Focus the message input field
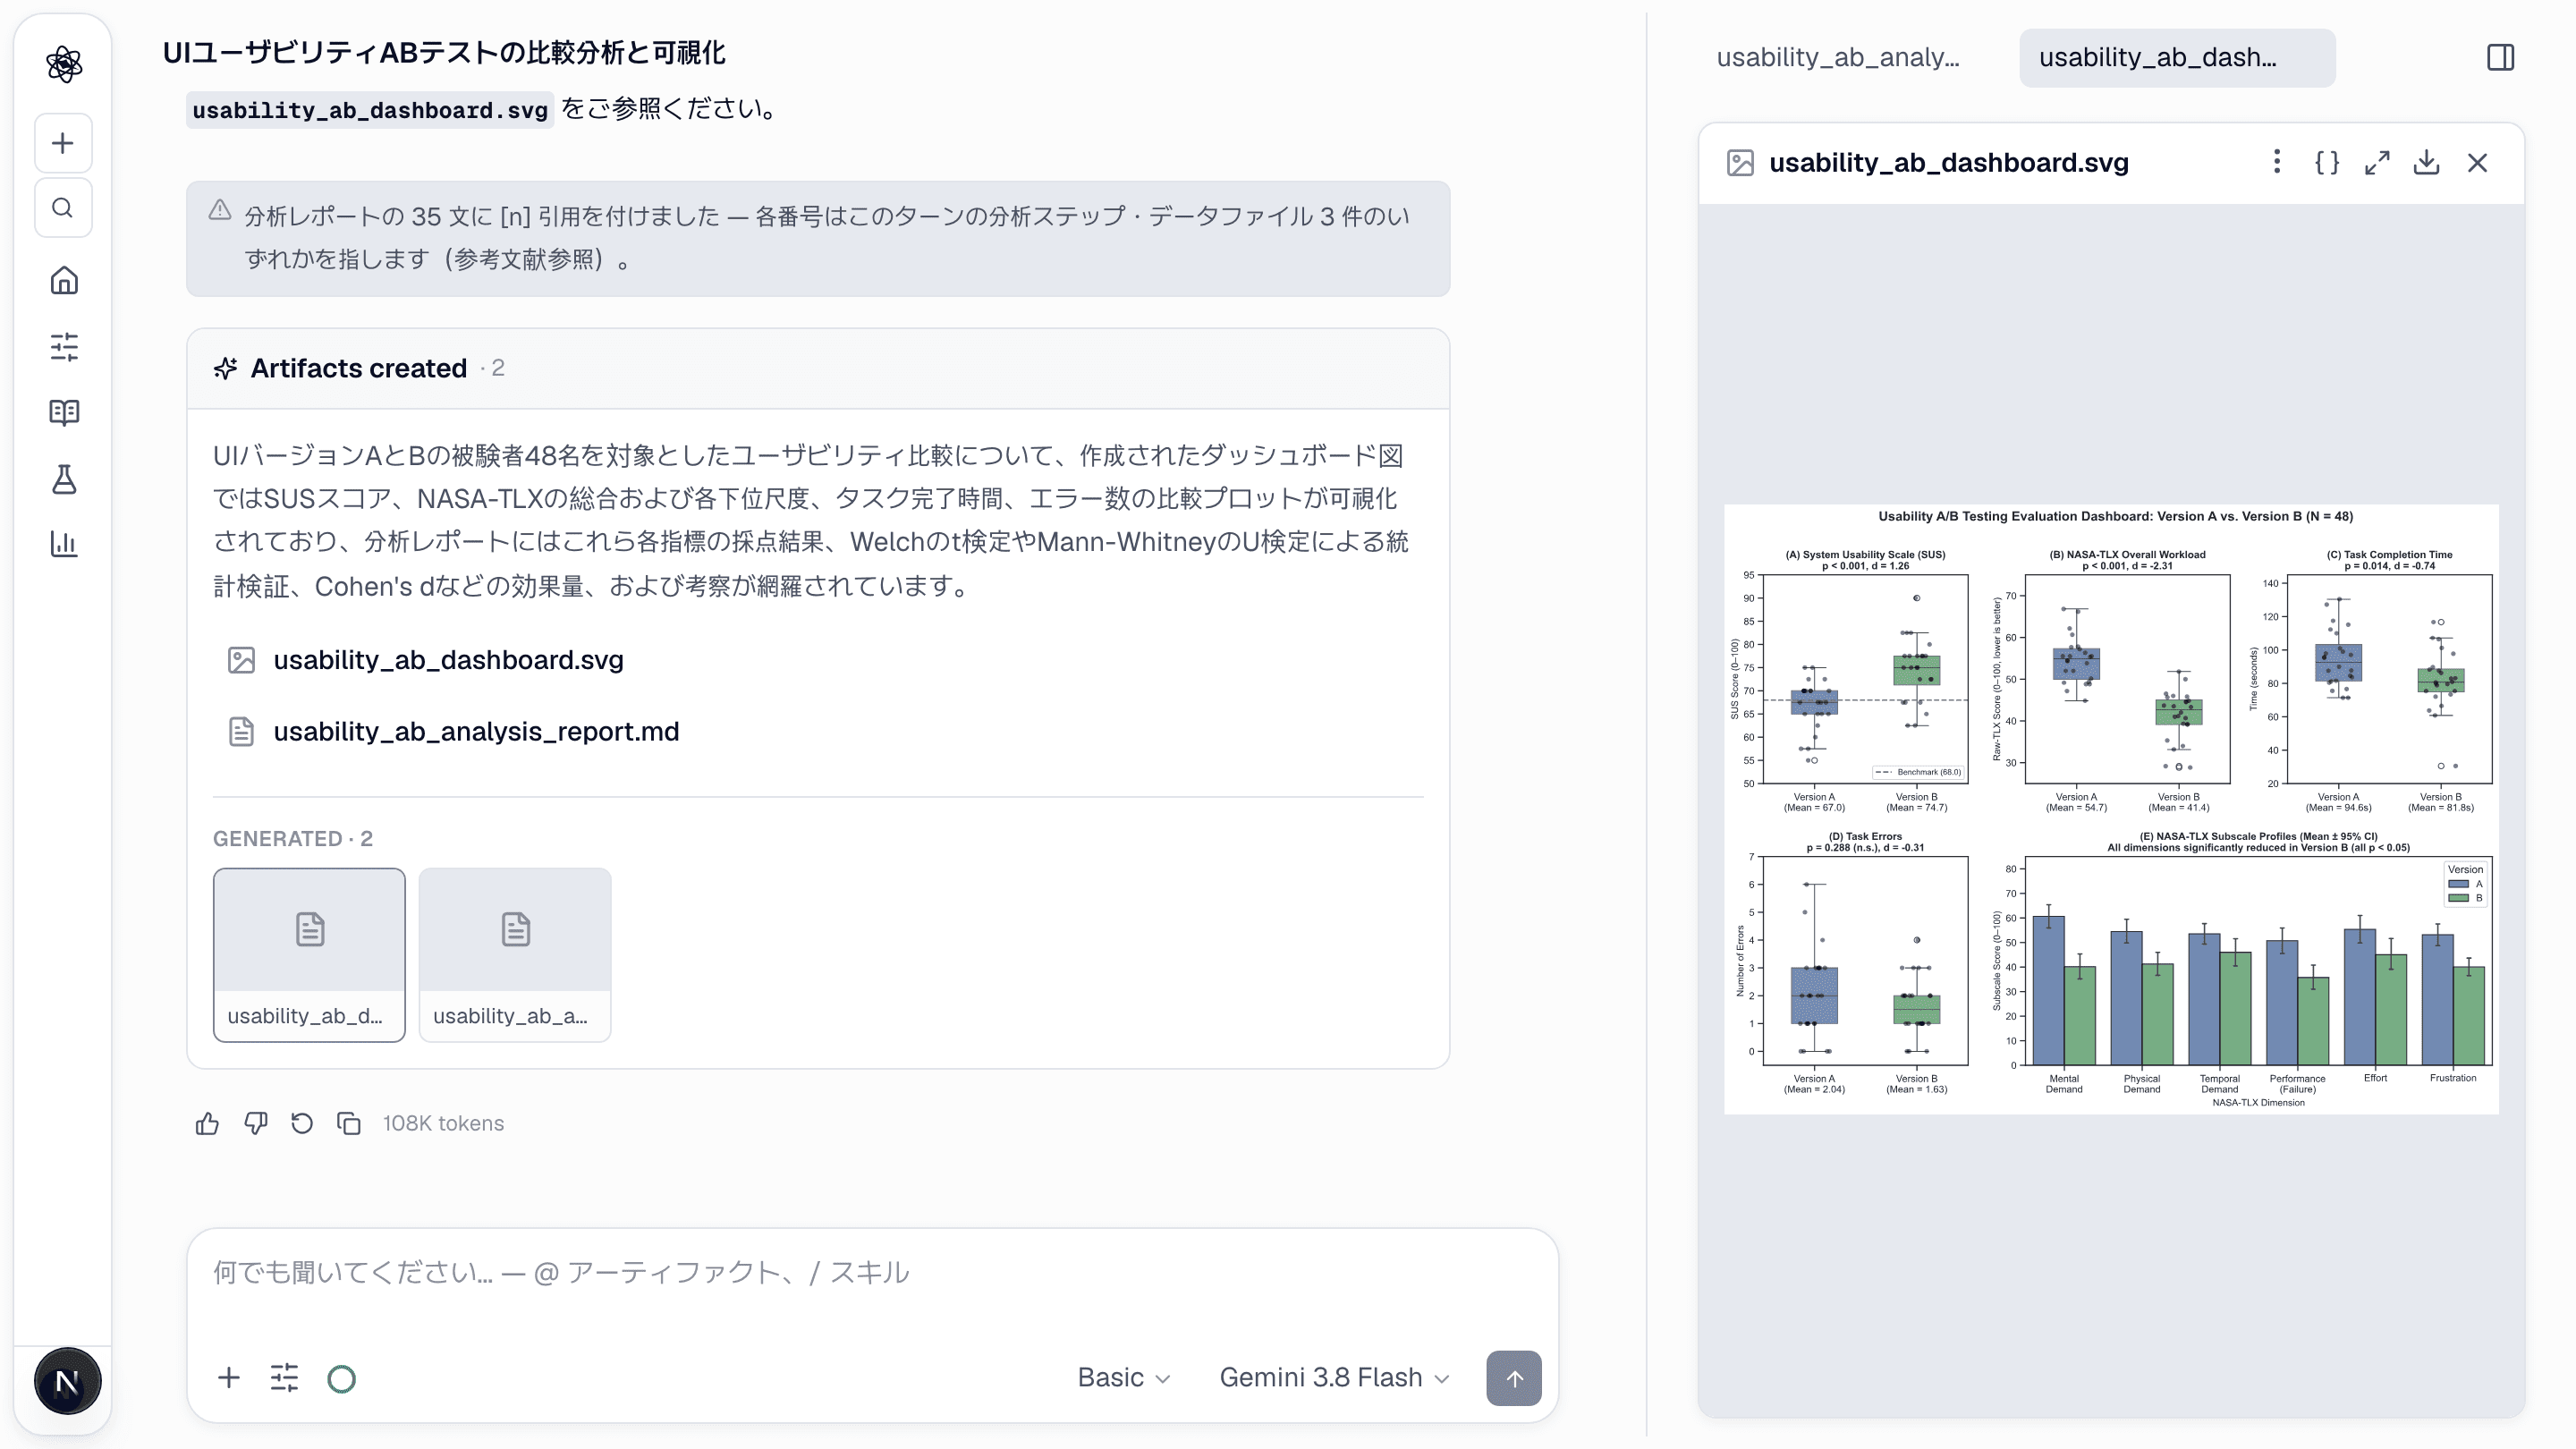This screenshot has height=1449, width=2576. pyautogui.click(x=872, y=1273)
